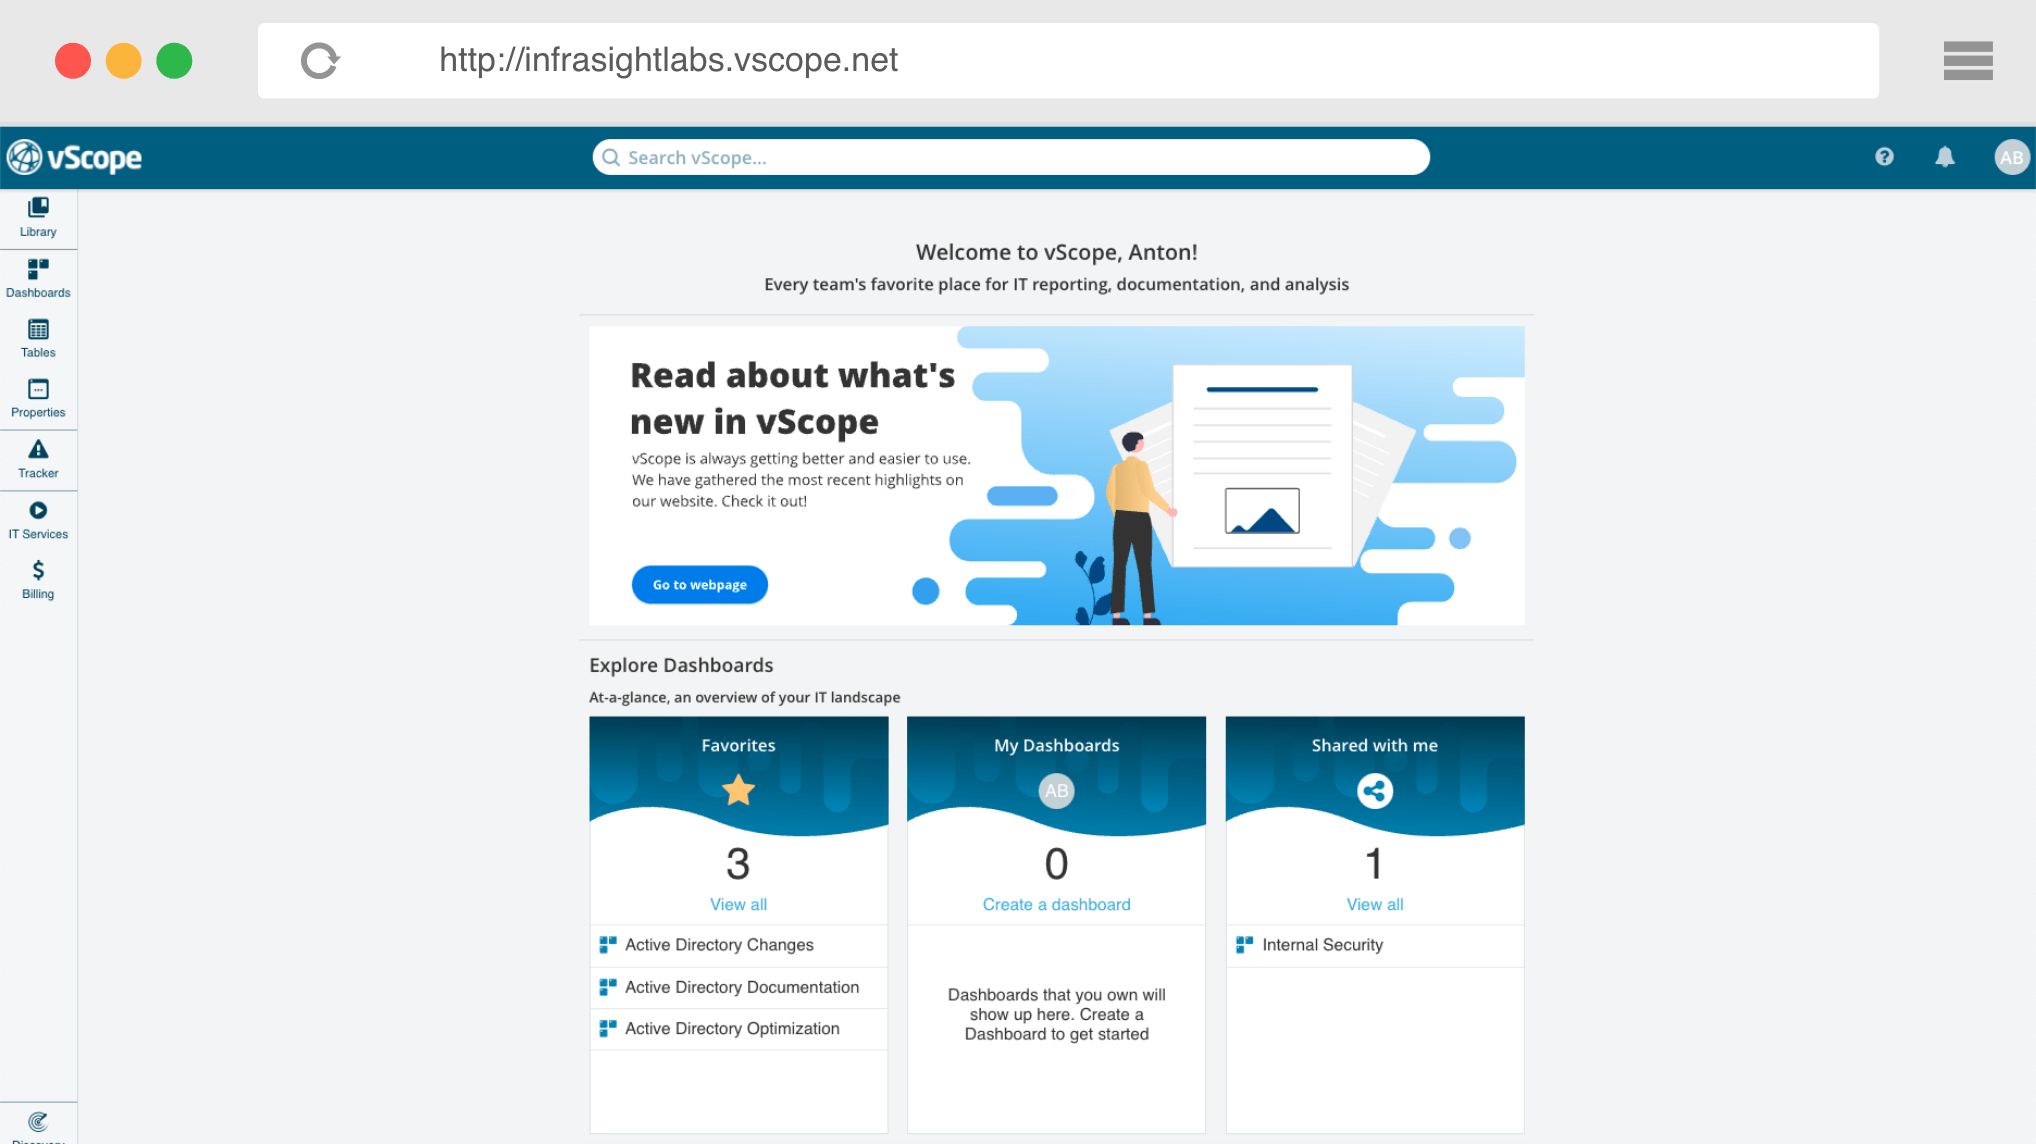Open the help question mark icon
The image size is (2036, 1144).
pos(1884,157)
